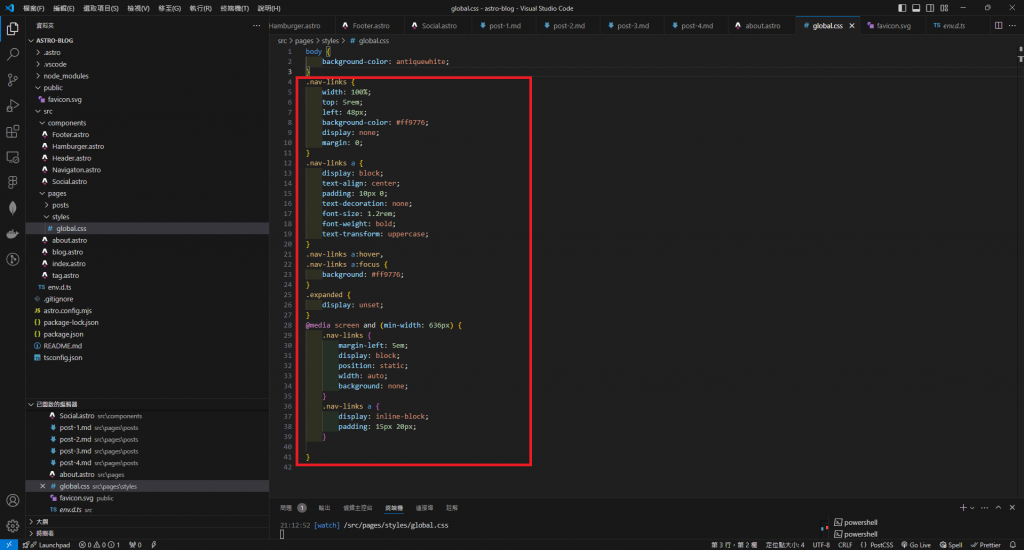
Task: Select the problems tab in bottom panel
Action: 293,508
